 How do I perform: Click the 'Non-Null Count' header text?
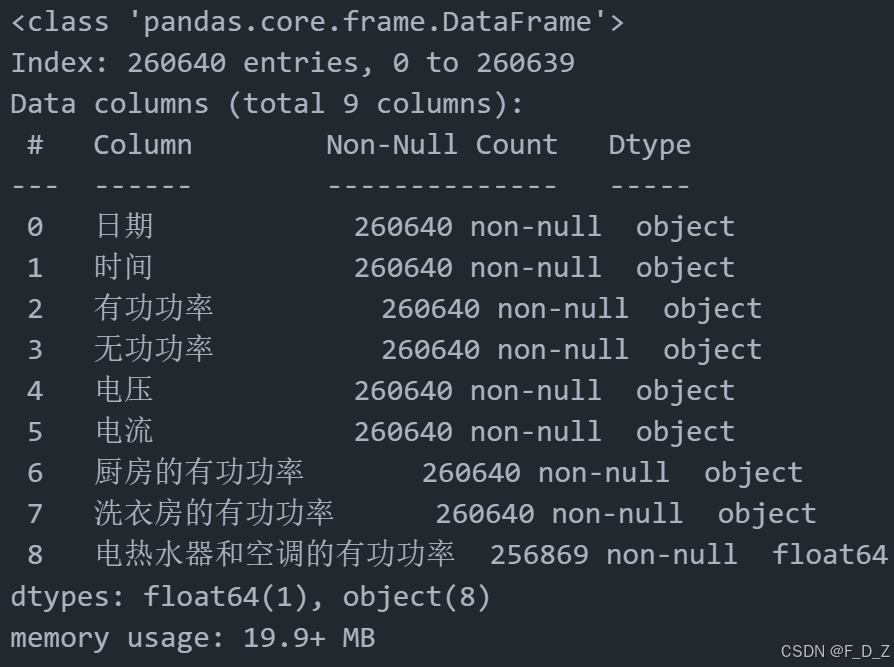[x=442, y=145]
